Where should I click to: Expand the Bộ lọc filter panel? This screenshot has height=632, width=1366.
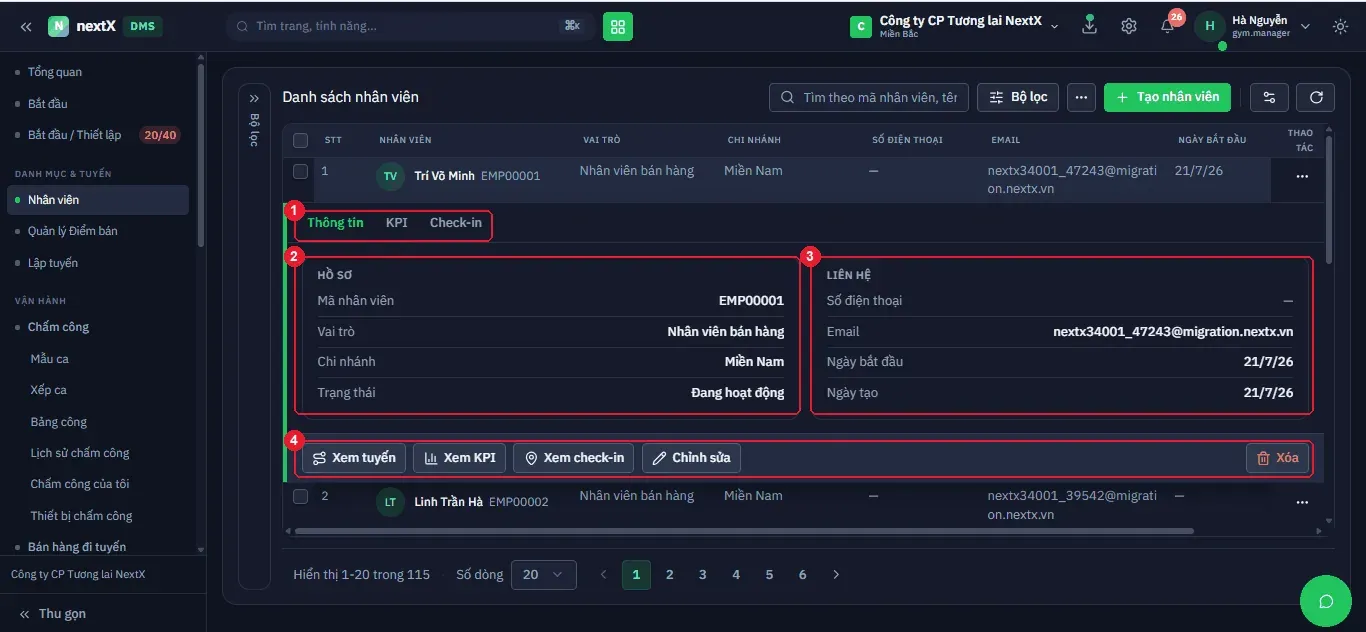pos(254,98)
